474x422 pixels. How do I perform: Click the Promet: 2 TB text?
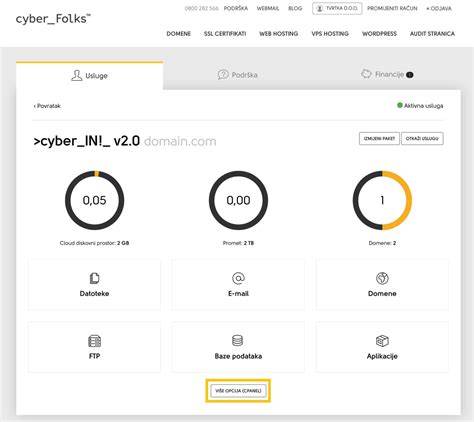(x=238, y=243)
